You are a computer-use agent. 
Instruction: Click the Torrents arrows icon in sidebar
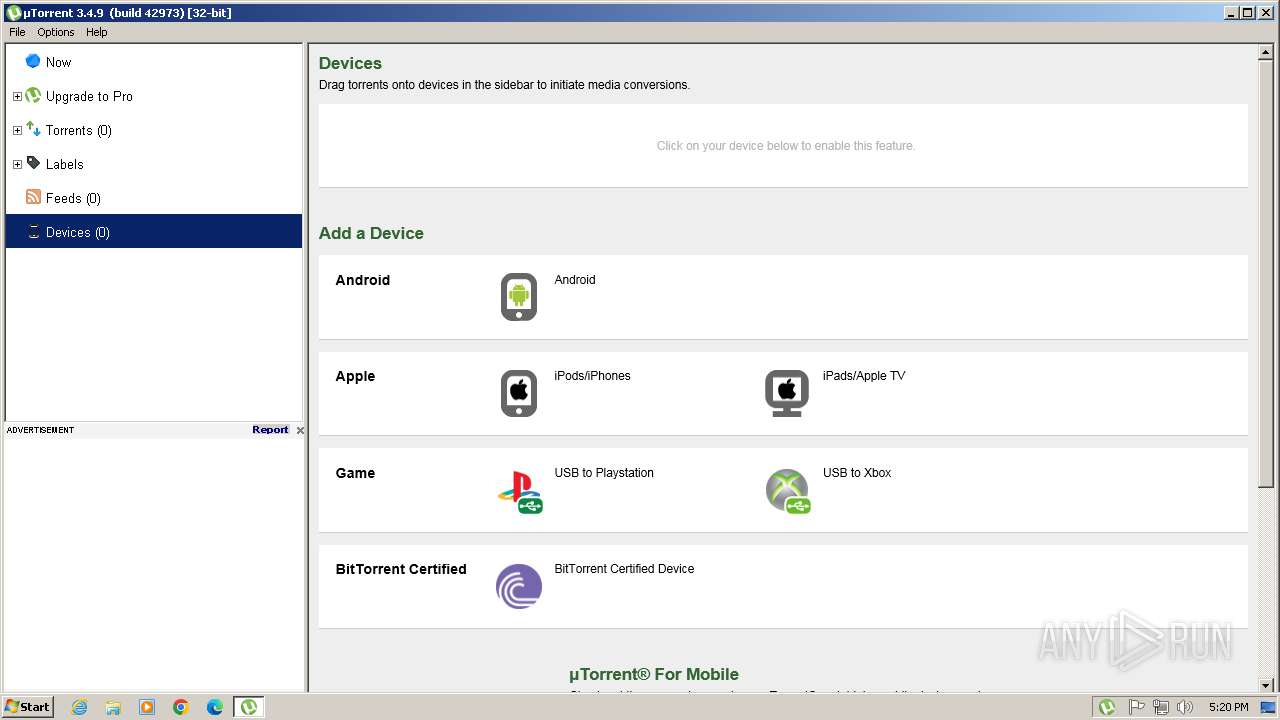pos(33,129)
